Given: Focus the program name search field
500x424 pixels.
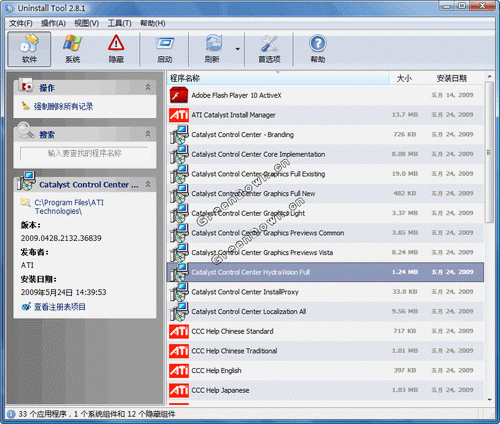Looking at the screenshot, I should pos(84,153).
